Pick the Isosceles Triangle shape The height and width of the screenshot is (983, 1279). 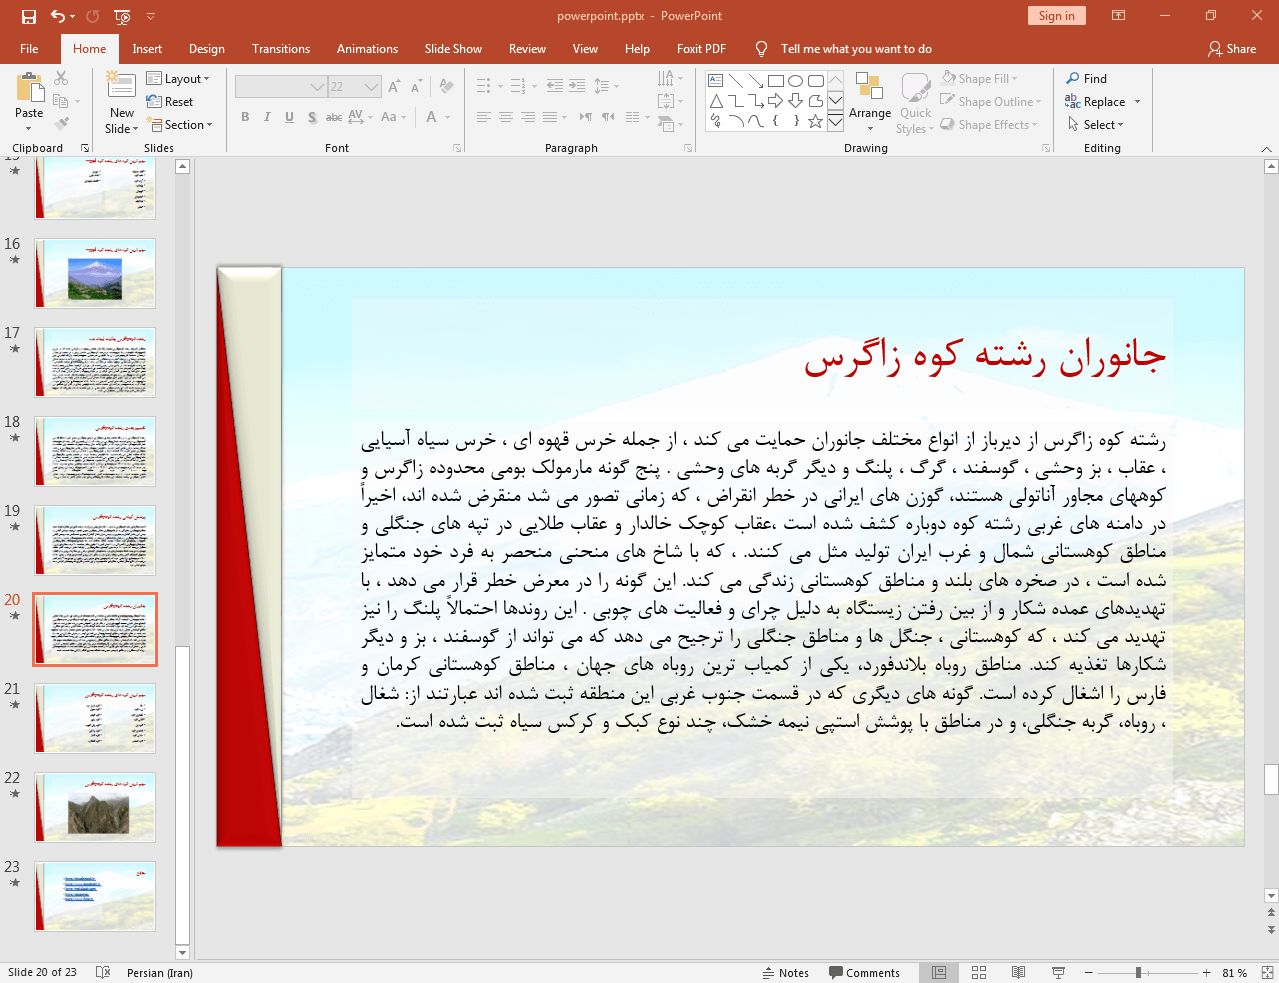716,101
